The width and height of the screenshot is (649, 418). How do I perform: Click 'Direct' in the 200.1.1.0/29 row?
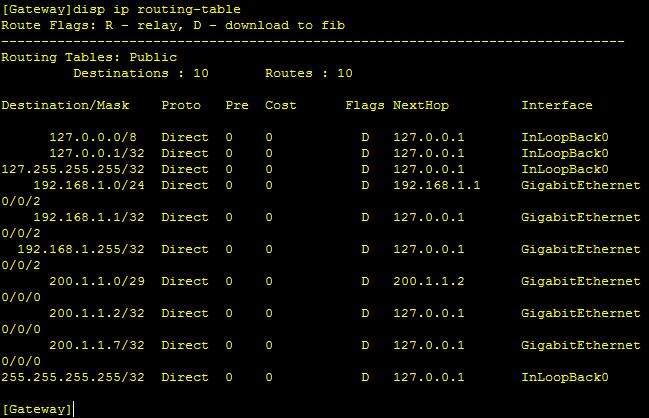click(185, 281)
